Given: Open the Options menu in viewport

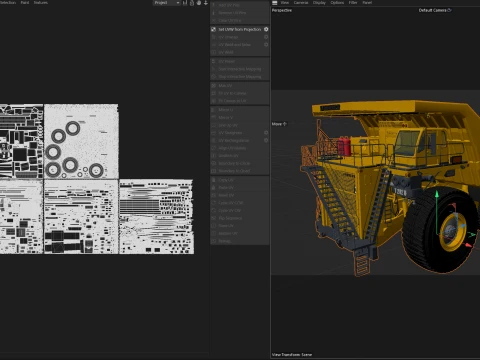Looking at the screenshot, I should point(337,3).
